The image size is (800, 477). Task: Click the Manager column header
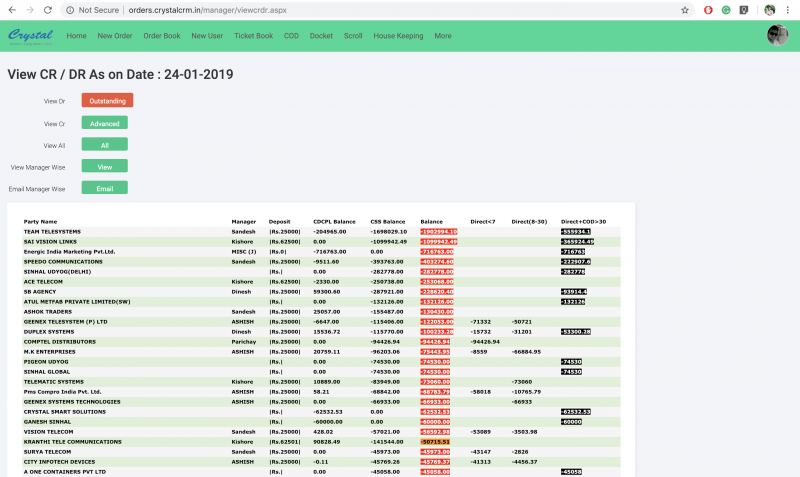tap(243, 221)
